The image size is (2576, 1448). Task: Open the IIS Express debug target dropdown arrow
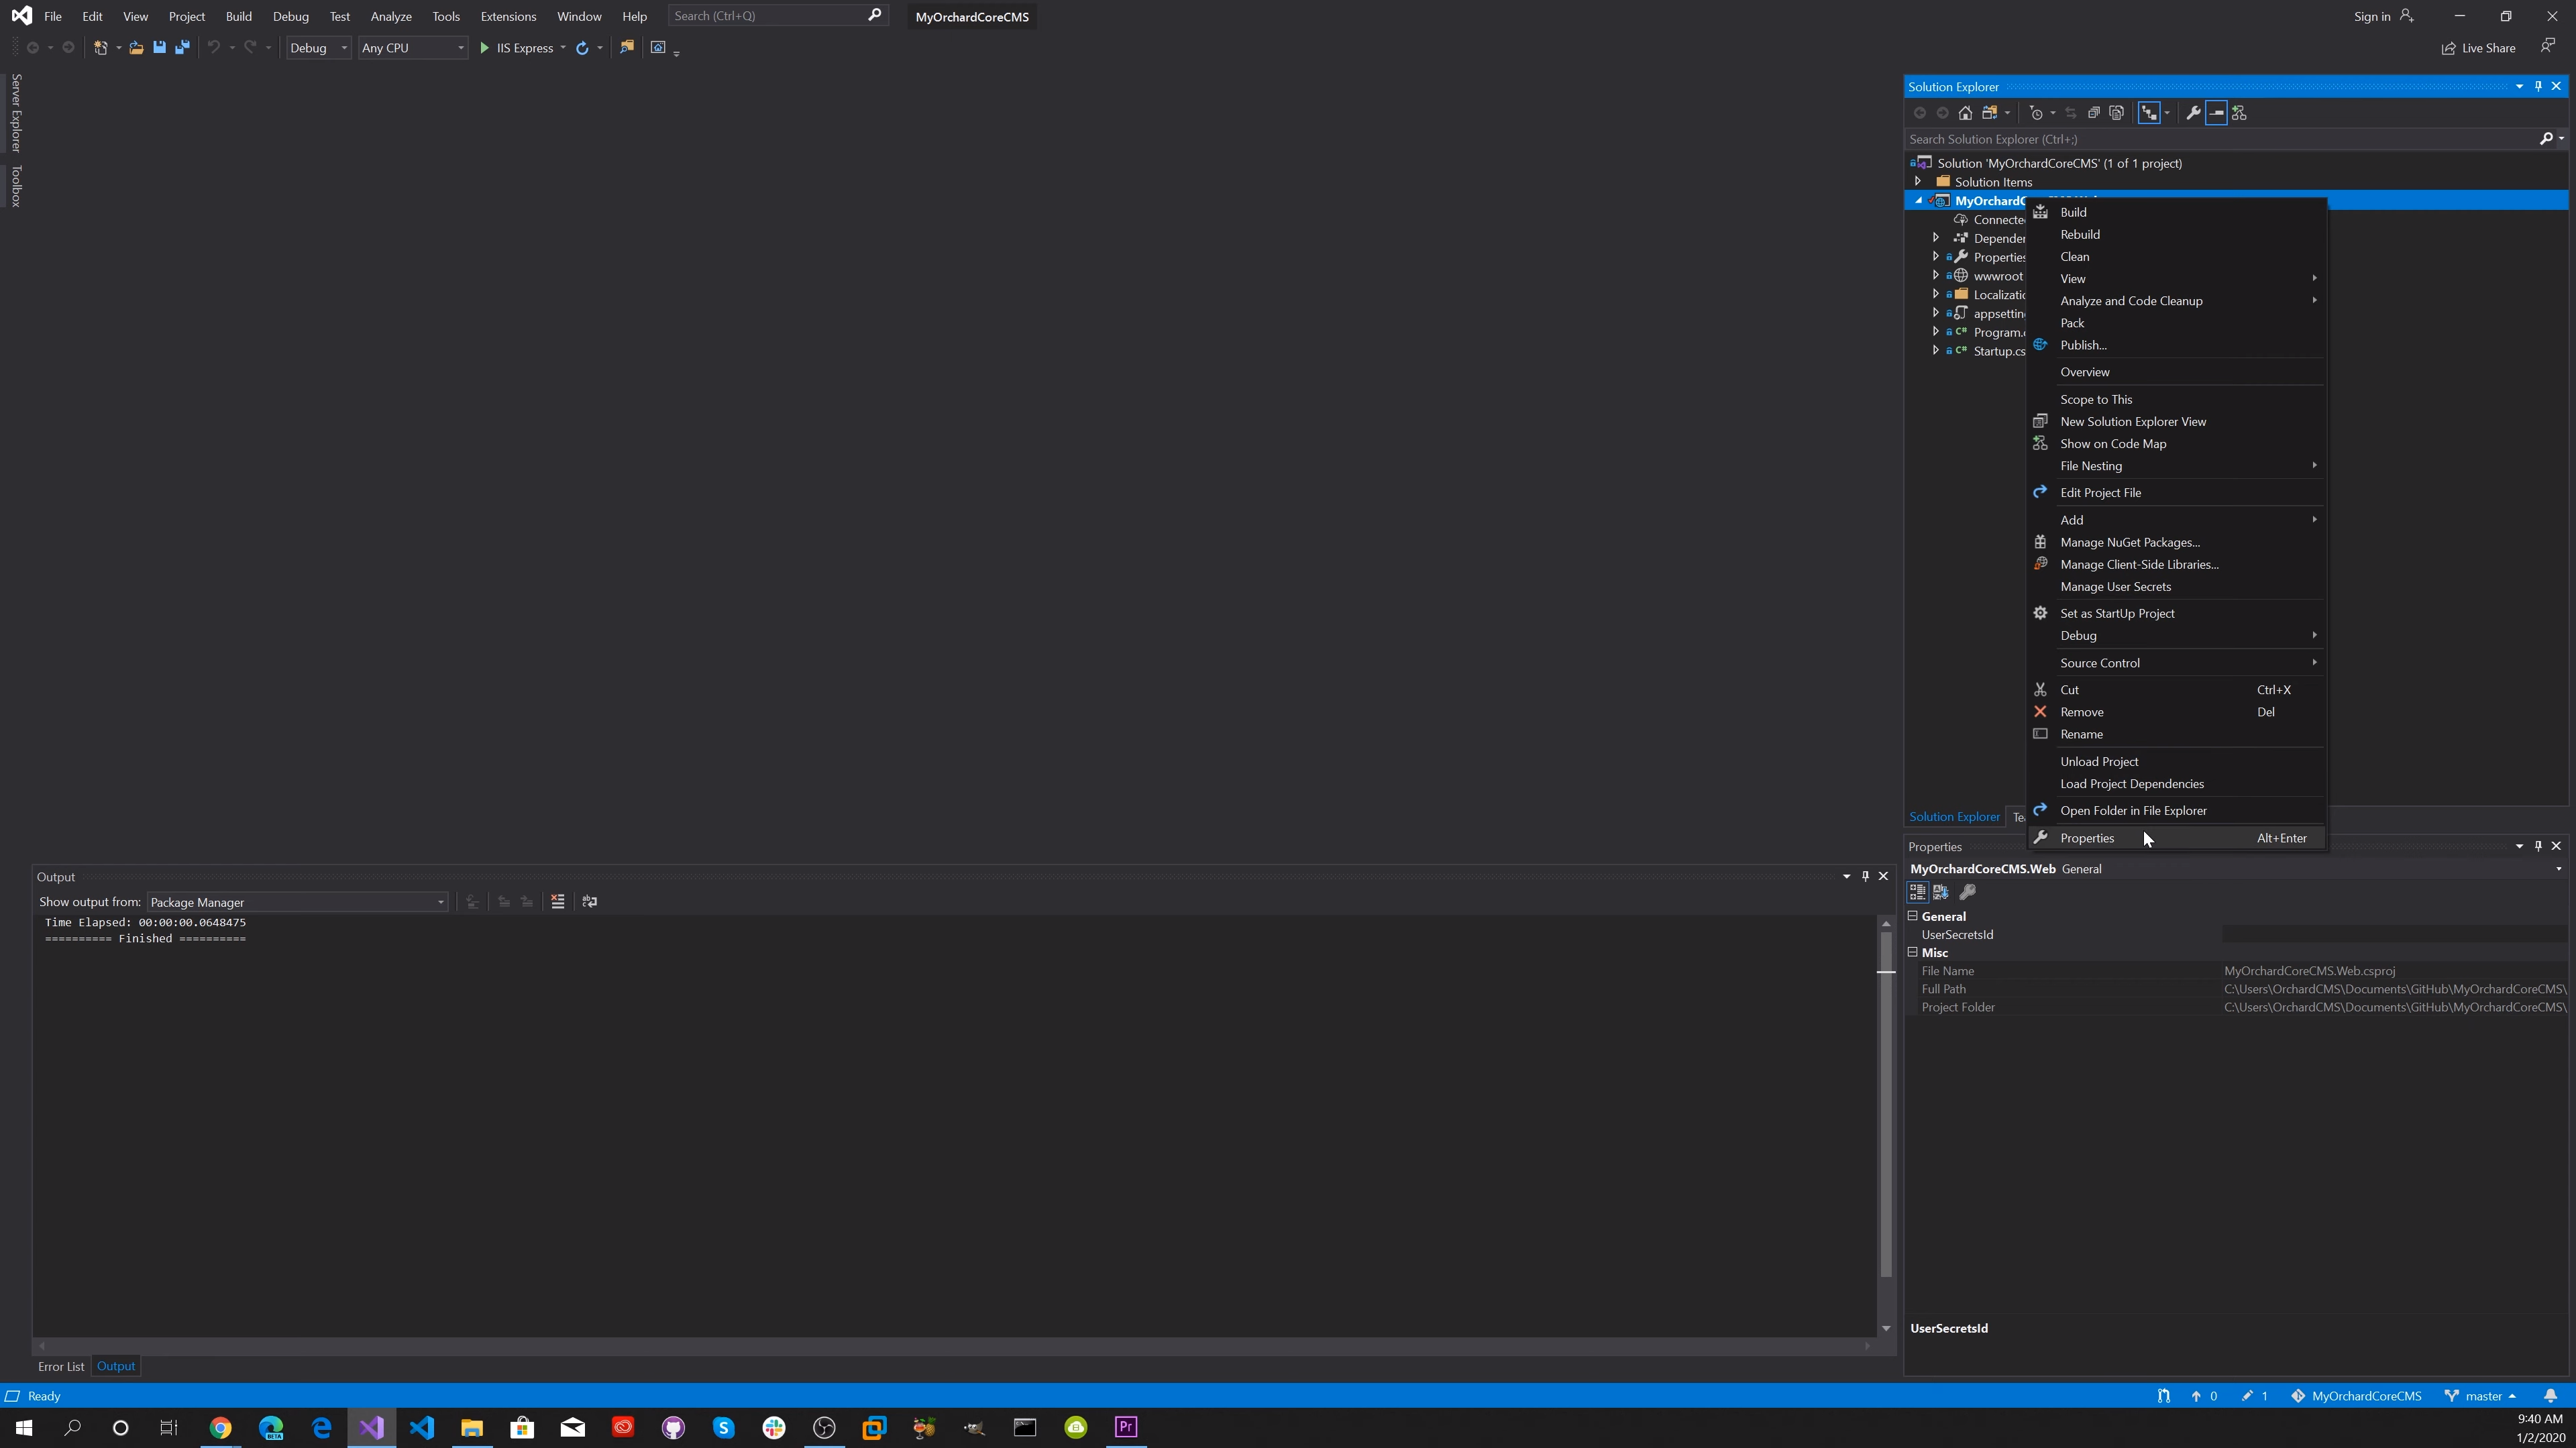[x=563, y=47]
